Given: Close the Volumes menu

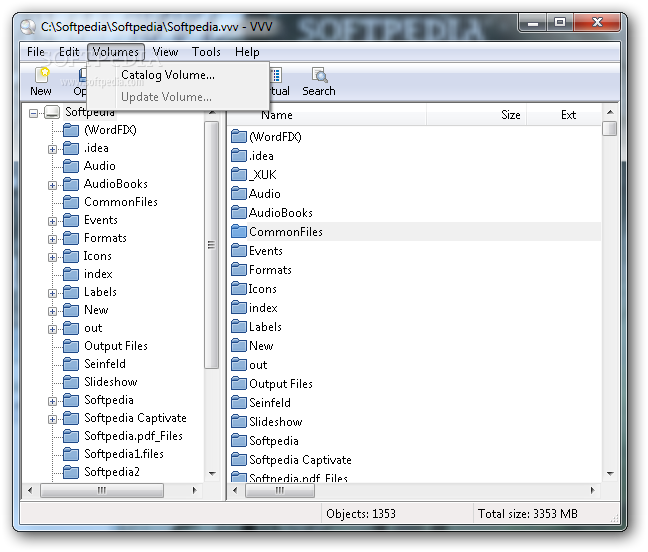Looking at the screenshot, I should [116, 52].
